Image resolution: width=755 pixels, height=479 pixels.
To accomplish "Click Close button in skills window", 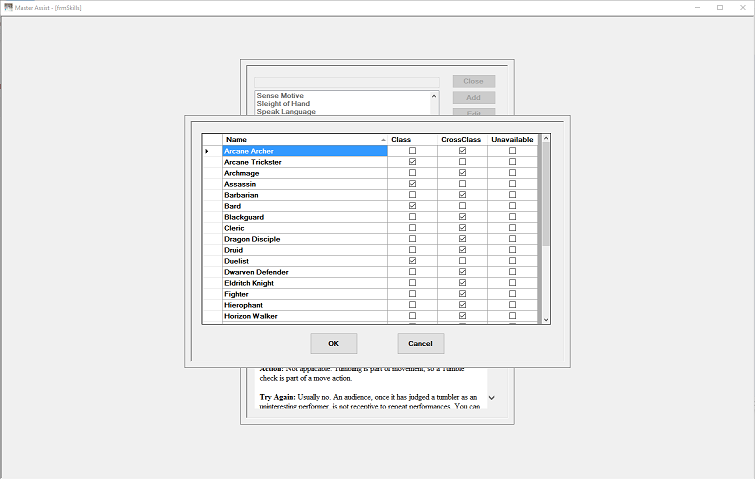I will click(x=474, y=81).
